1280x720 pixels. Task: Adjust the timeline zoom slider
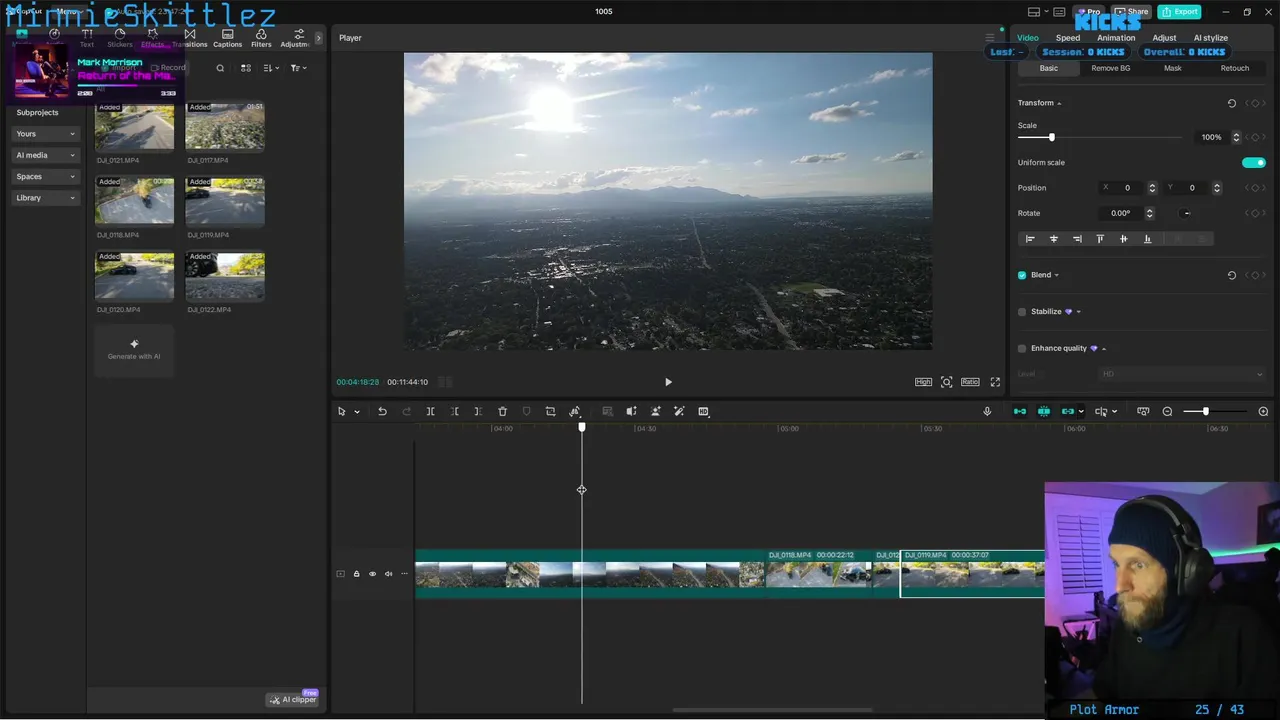click(1205, 411)
